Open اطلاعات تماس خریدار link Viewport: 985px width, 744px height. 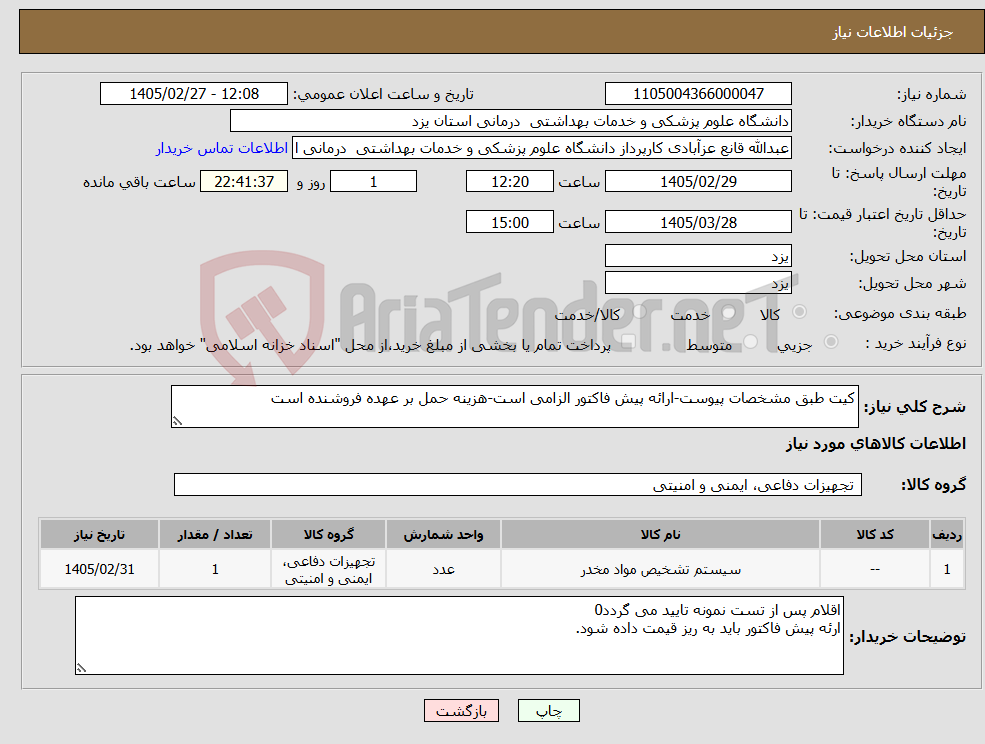coord(222,148)
